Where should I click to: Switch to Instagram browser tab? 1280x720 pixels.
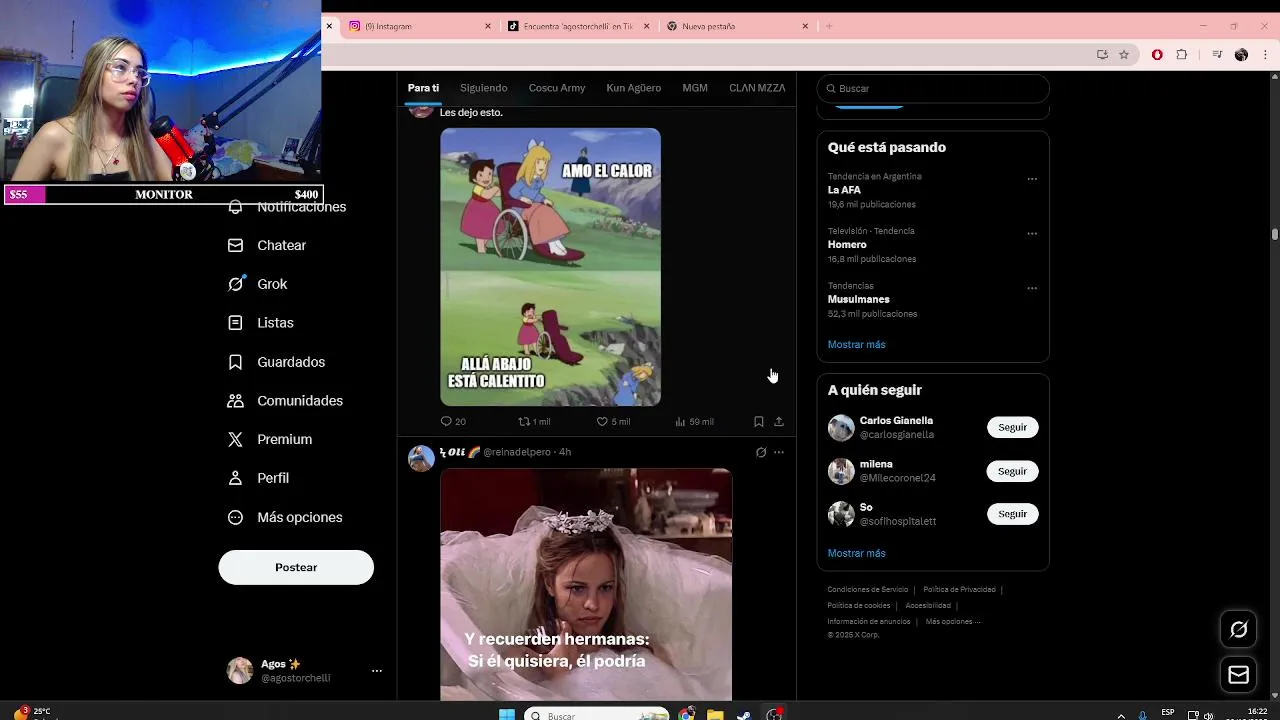tap(420, 26)
